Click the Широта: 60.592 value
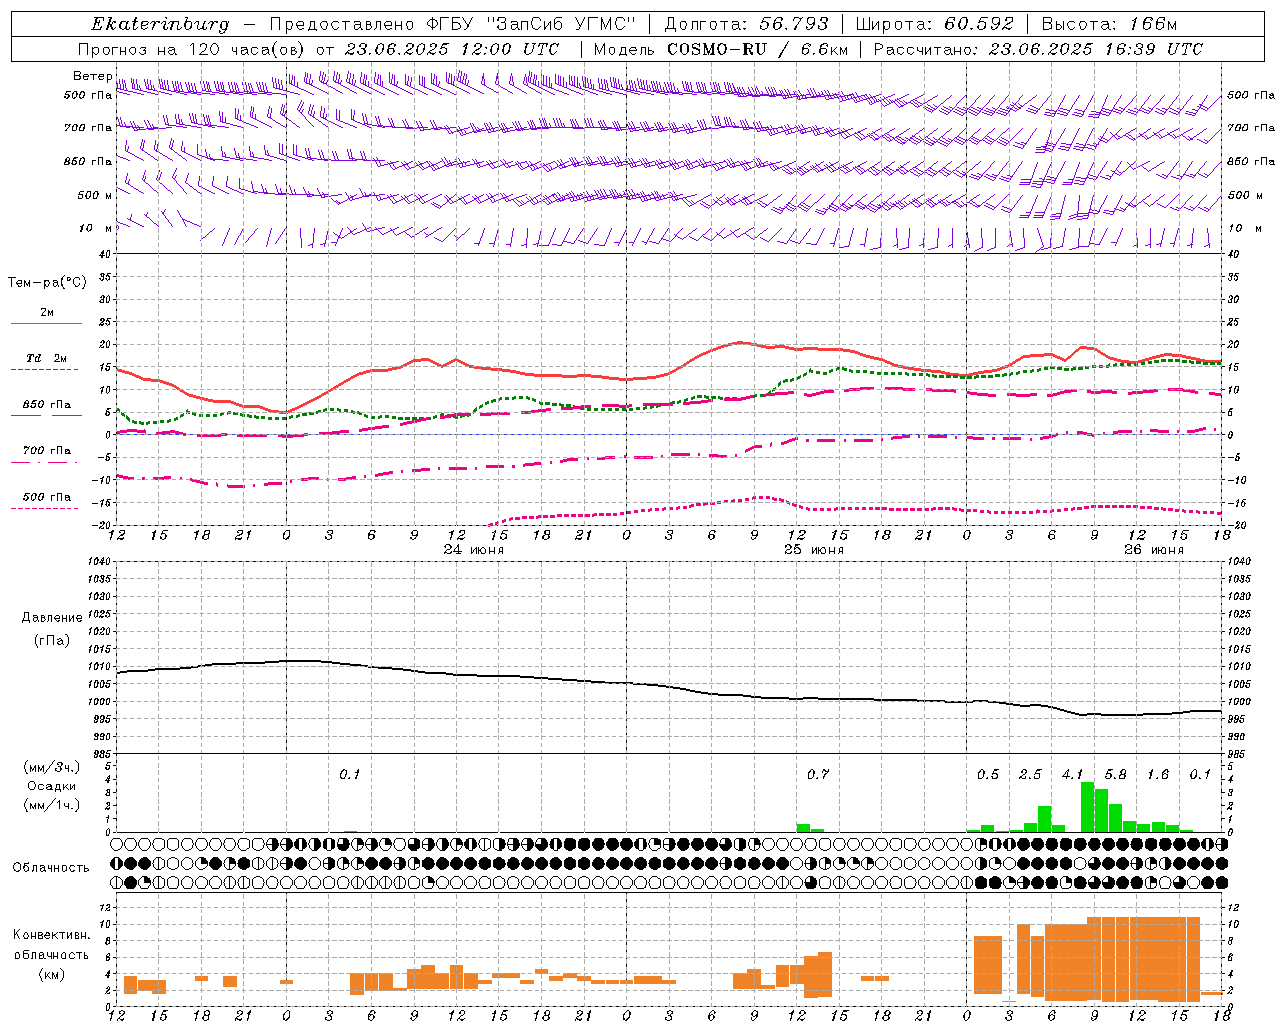Viewport: 1280px width, 1024px height. tap(935, 24)
